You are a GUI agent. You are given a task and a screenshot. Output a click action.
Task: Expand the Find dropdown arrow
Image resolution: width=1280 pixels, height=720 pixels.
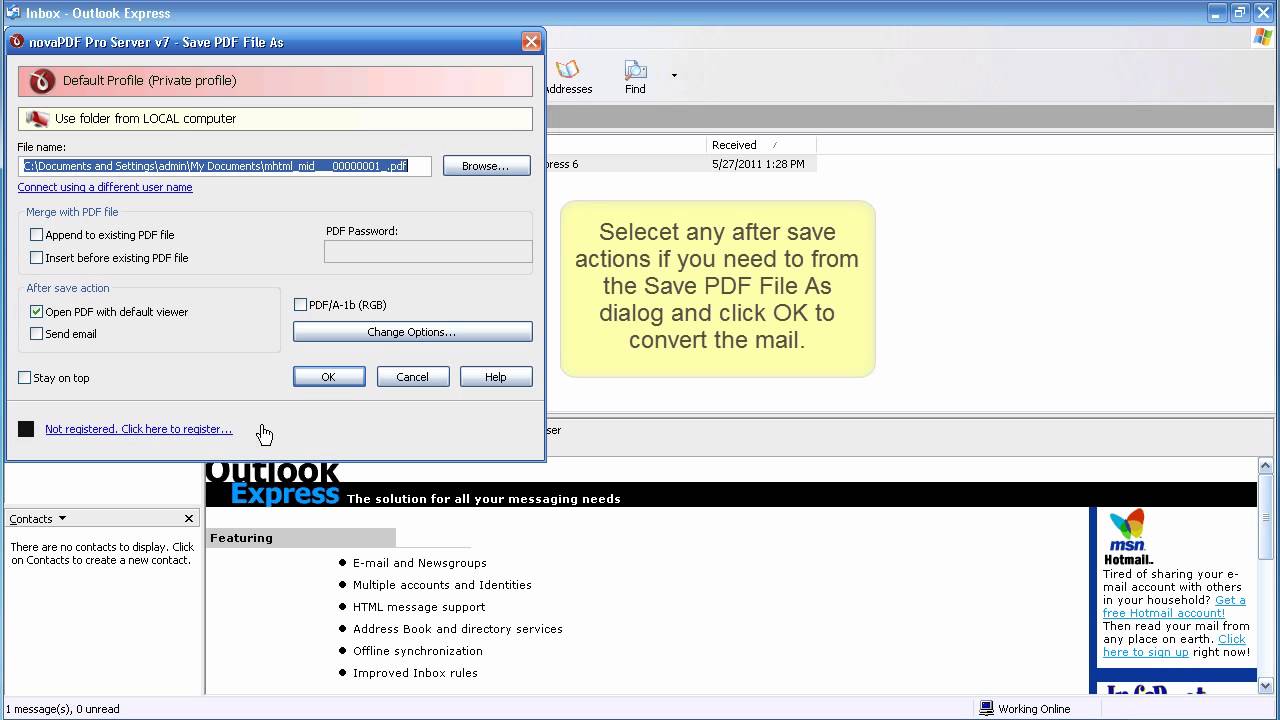click(674, 75)
